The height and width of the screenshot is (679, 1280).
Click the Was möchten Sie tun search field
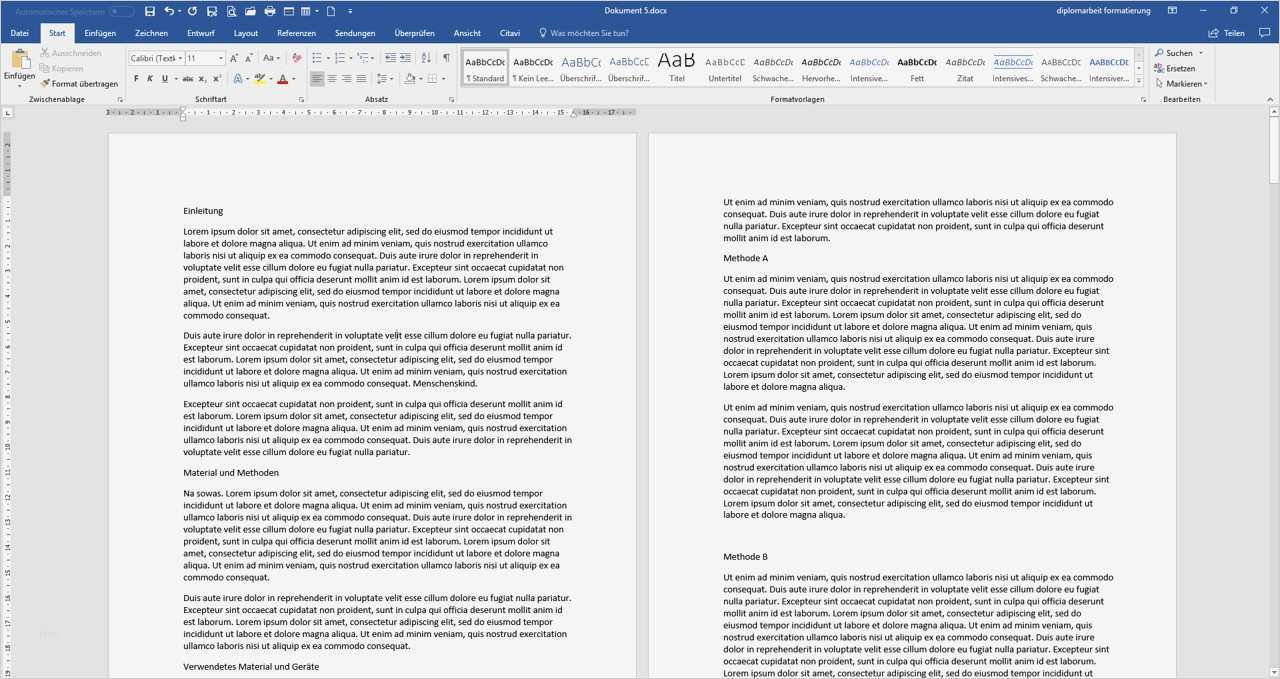584,33
